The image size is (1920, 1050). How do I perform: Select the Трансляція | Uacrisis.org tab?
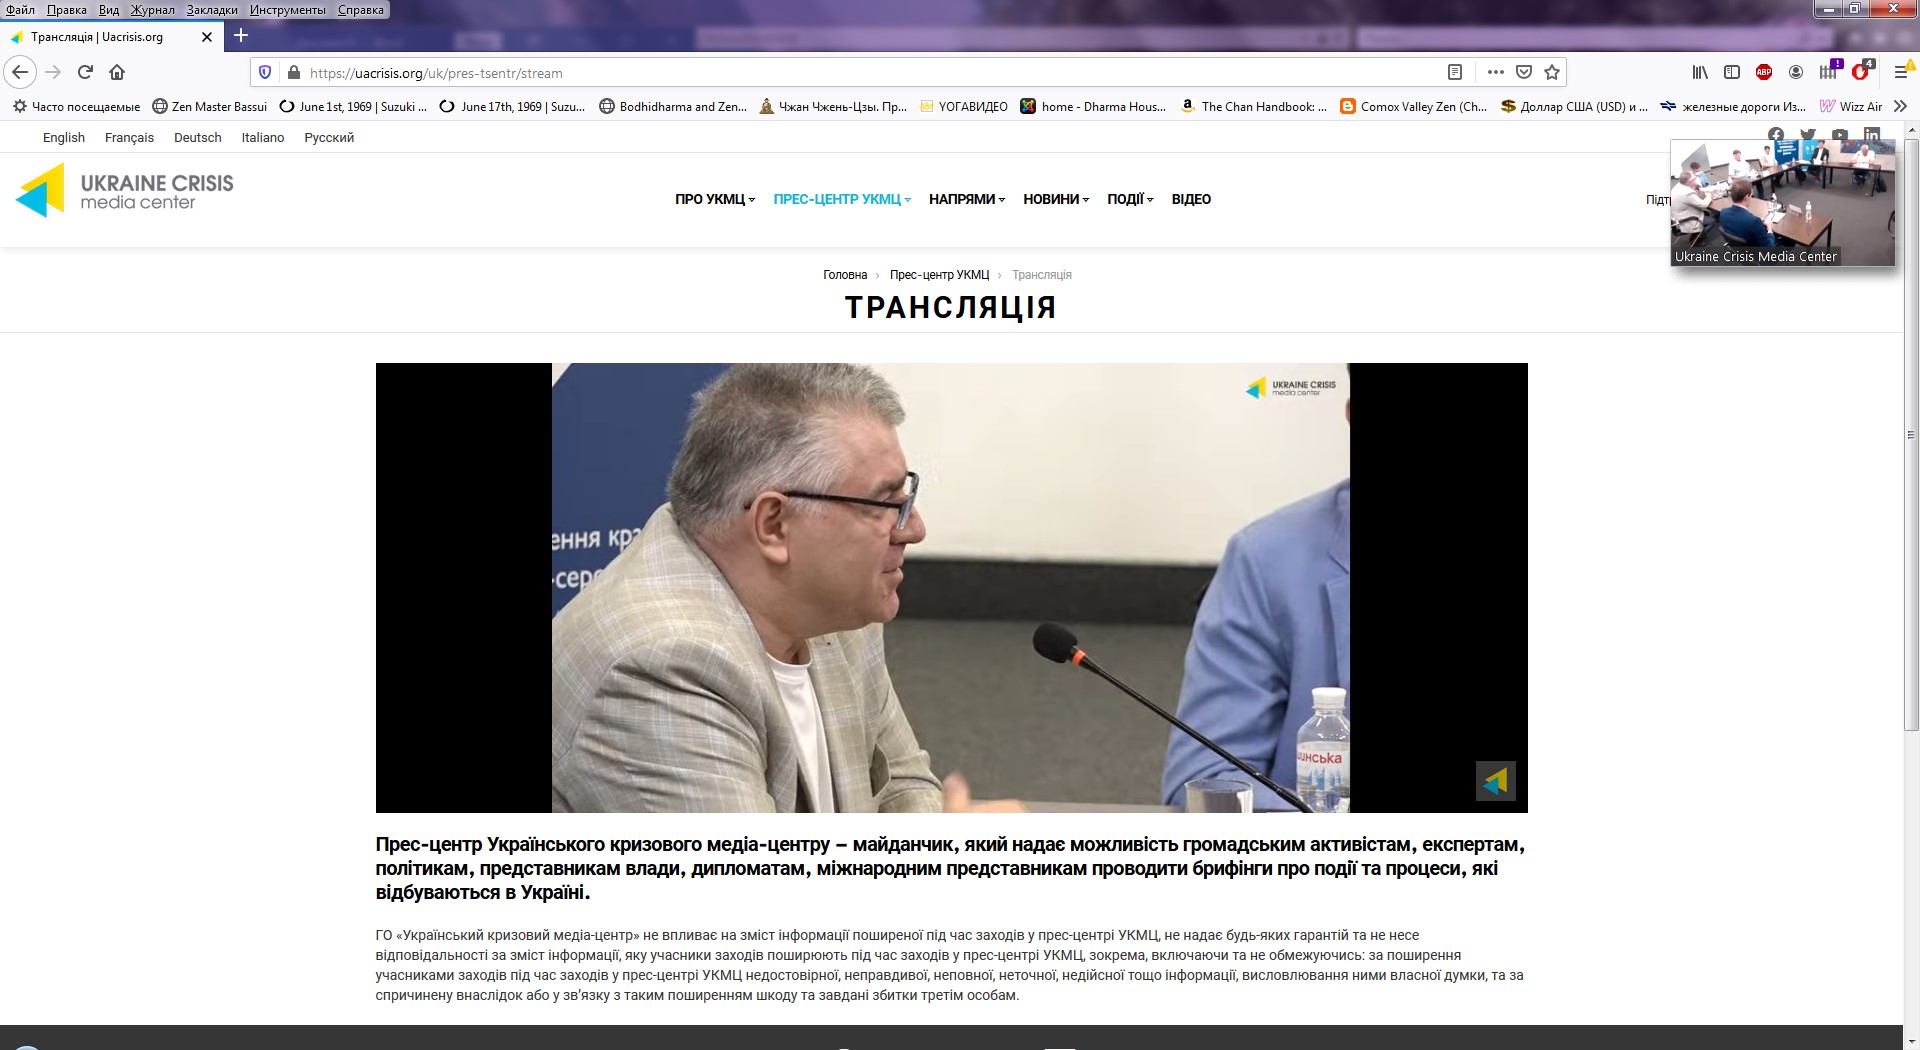point(110,37)
